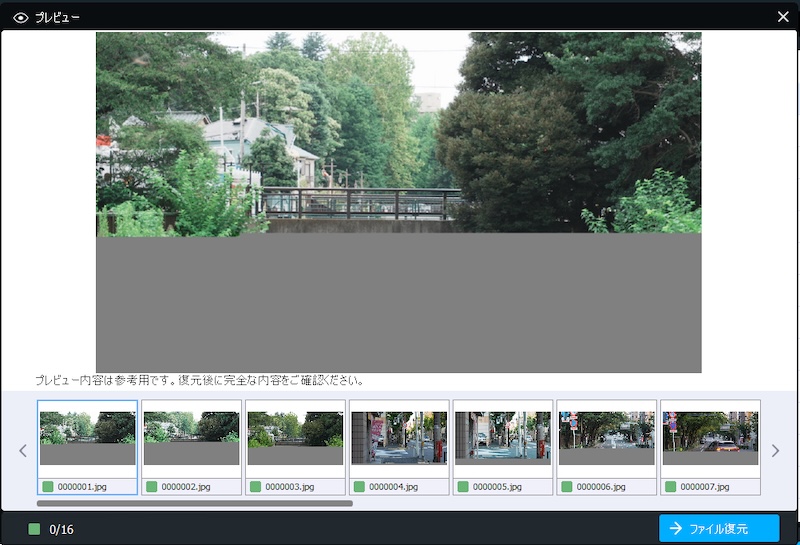
Task: Click the large preview image
Action: pyautogui.click(x=398, y=202)
